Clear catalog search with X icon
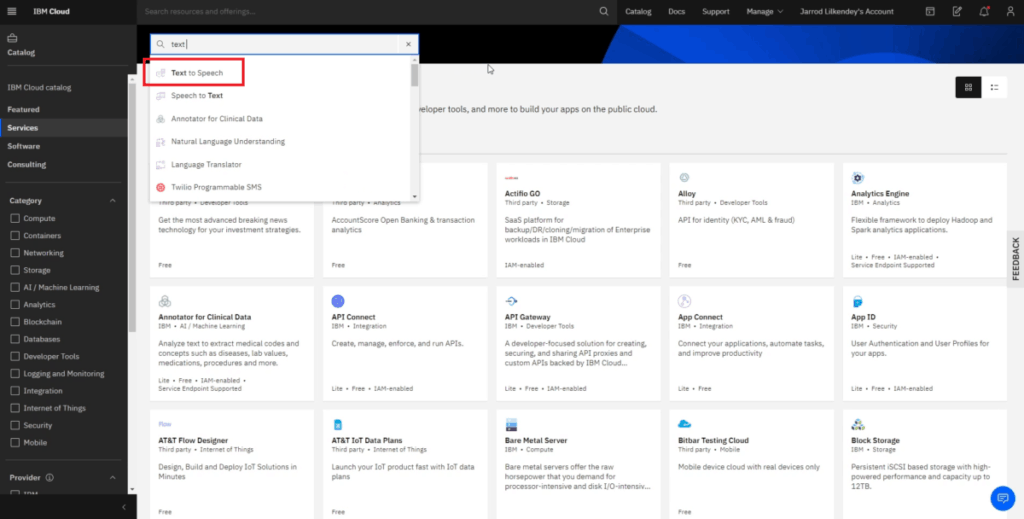1024x519 pixels. (408, 44)
